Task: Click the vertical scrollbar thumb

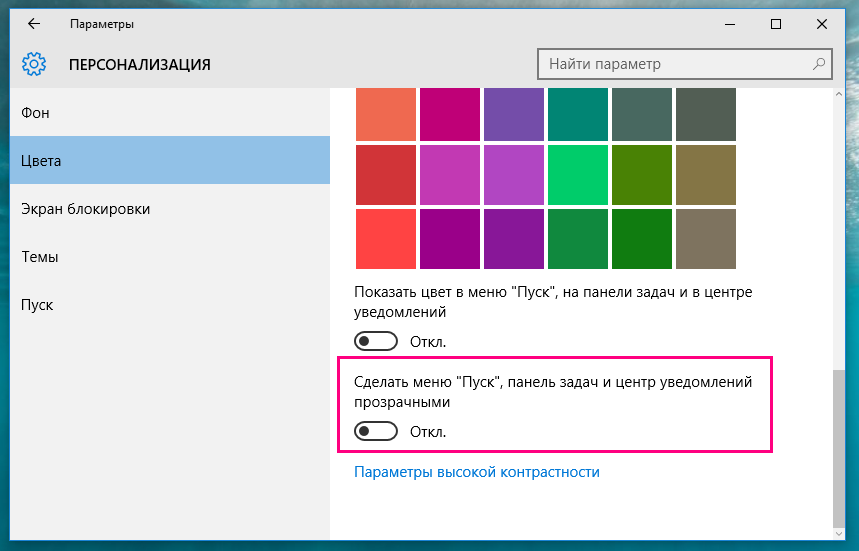Action: (839, 448)
